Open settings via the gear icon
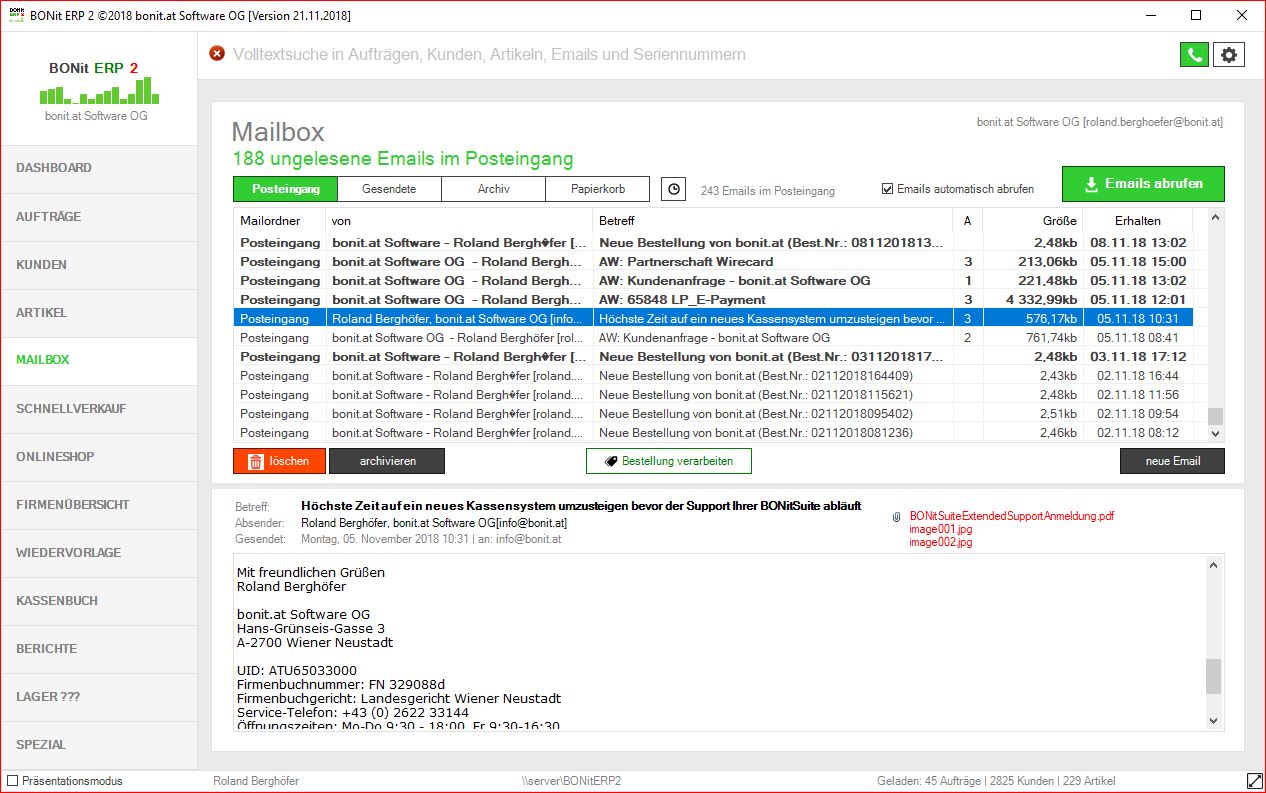The width and height of the screenshot is (1266, 793). pos(1229,55)
